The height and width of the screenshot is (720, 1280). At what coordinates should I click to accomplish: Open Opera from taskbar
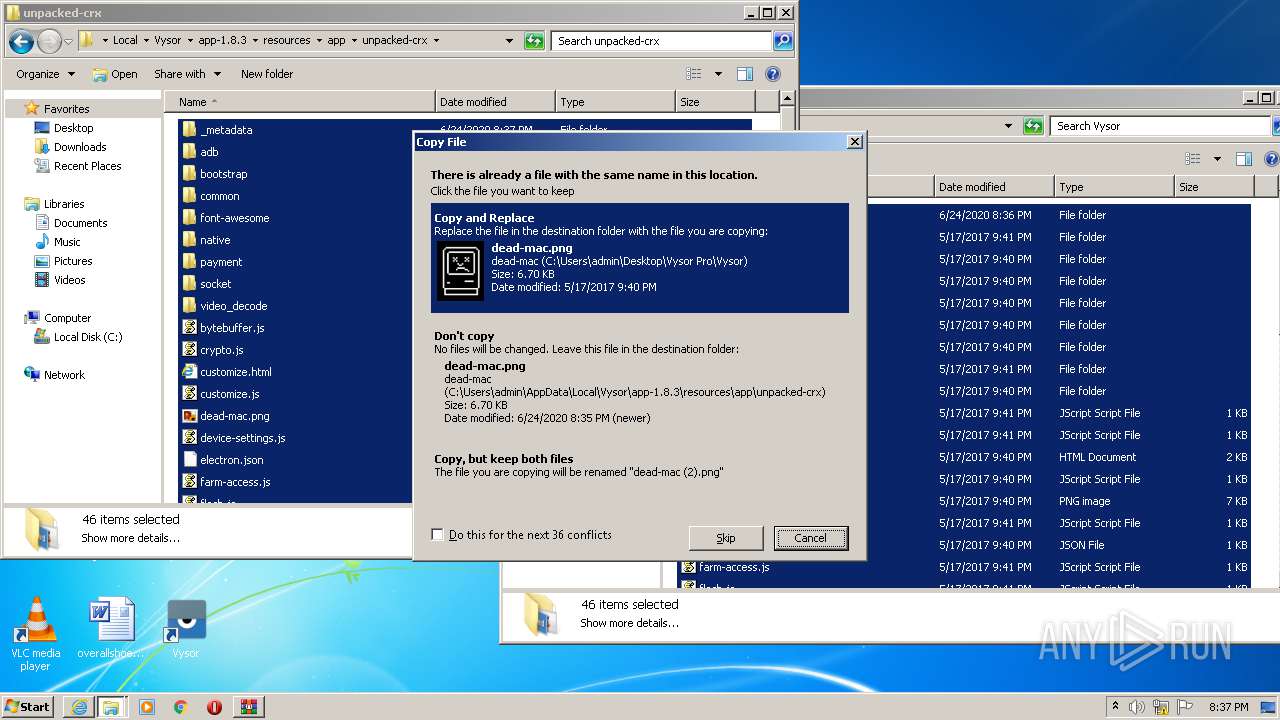pyautogui.click(x=214, y=707)
